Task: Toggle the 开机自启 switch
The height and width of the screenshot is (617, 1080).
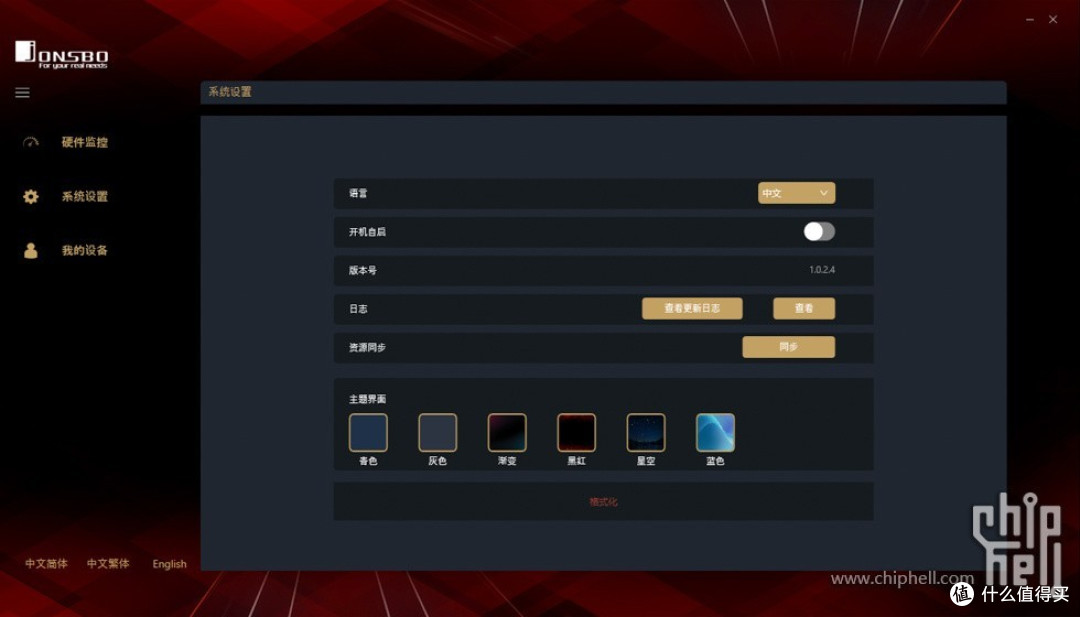Action: [x=819, y=231]
